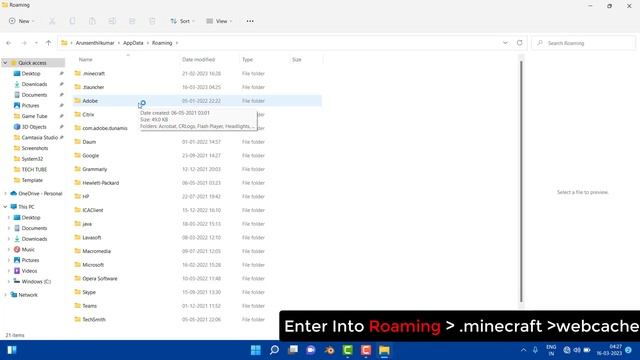Screen dimensions: 640x360
Task: Select the Google folder
Action: 91,156
